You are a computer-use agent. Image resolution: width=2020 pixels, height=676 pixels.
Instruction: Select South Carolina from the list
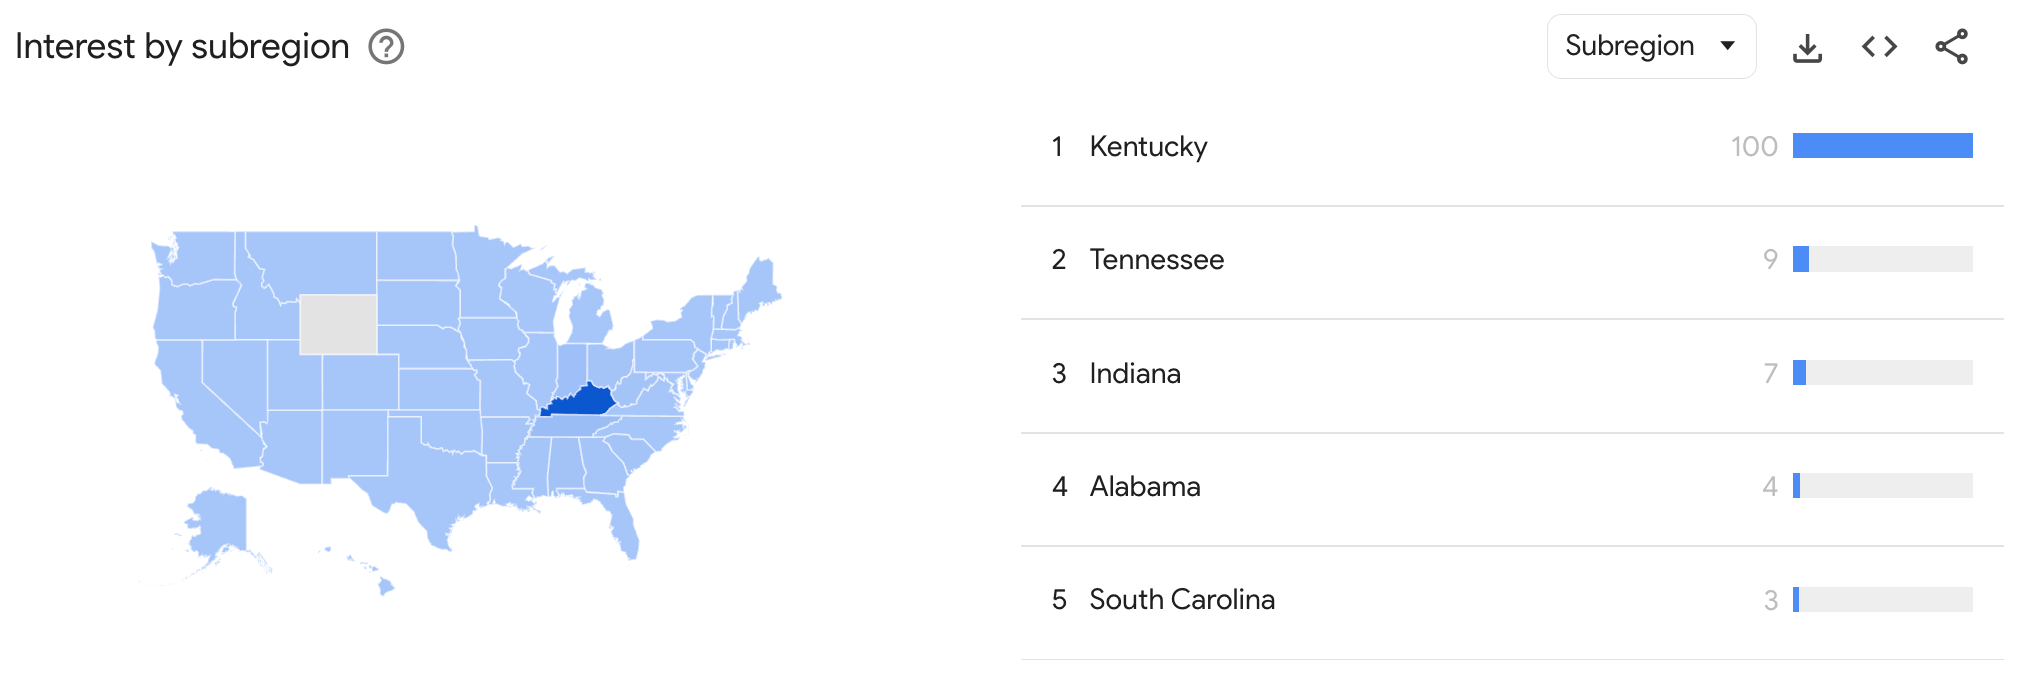coord(1183,600)
